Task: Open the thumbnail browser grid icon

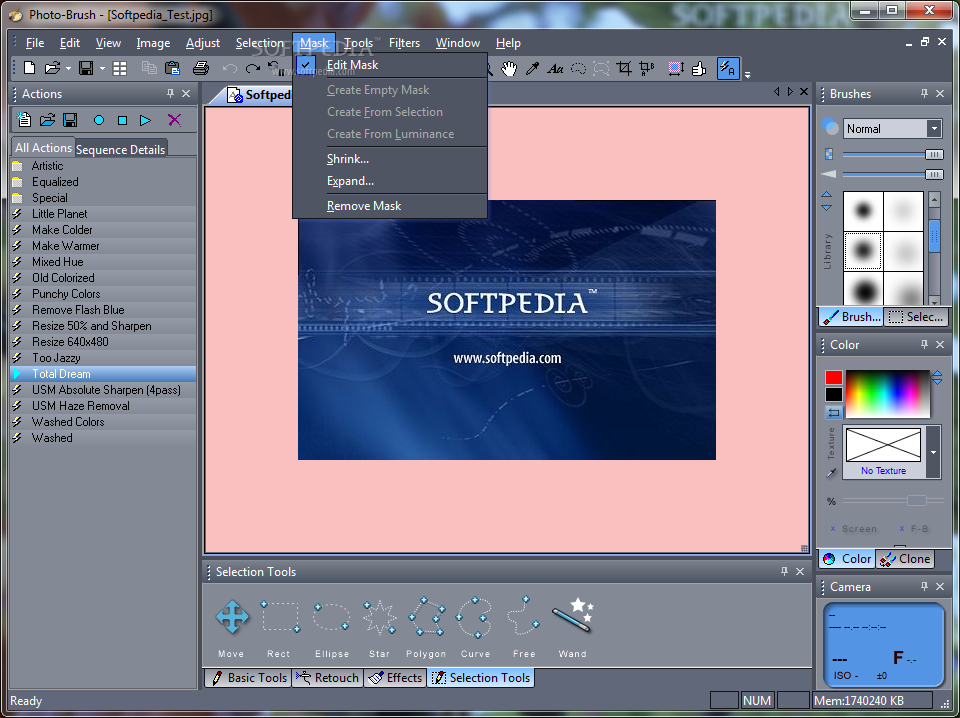Action: coord(120,68)
